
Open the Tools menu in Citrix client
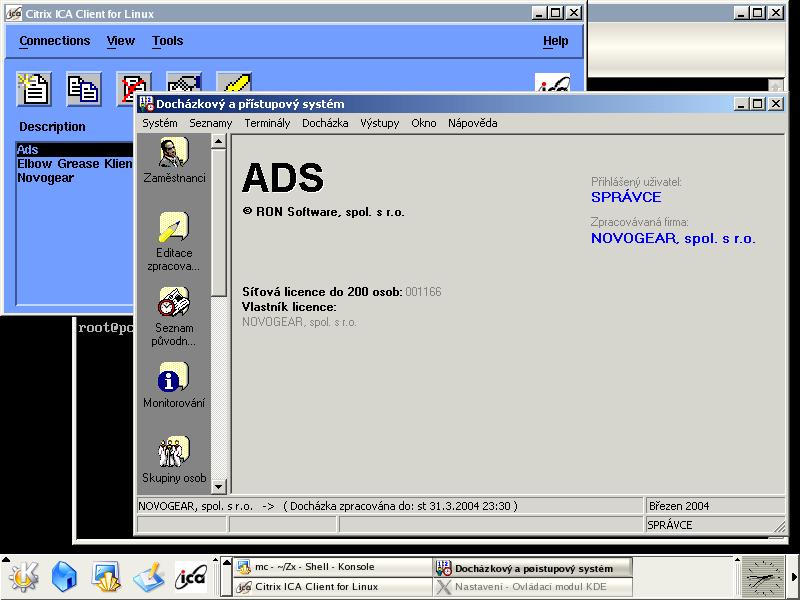pos(167,41)
